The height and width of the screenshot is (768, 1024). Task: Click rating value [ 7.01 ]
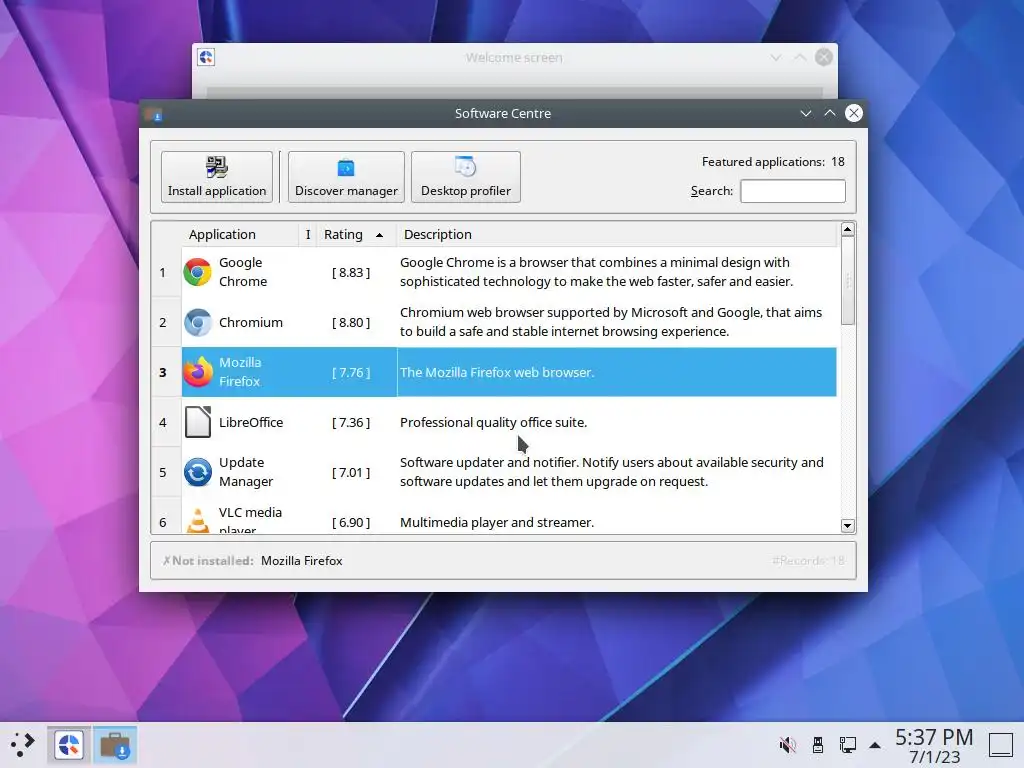[351, 472]
